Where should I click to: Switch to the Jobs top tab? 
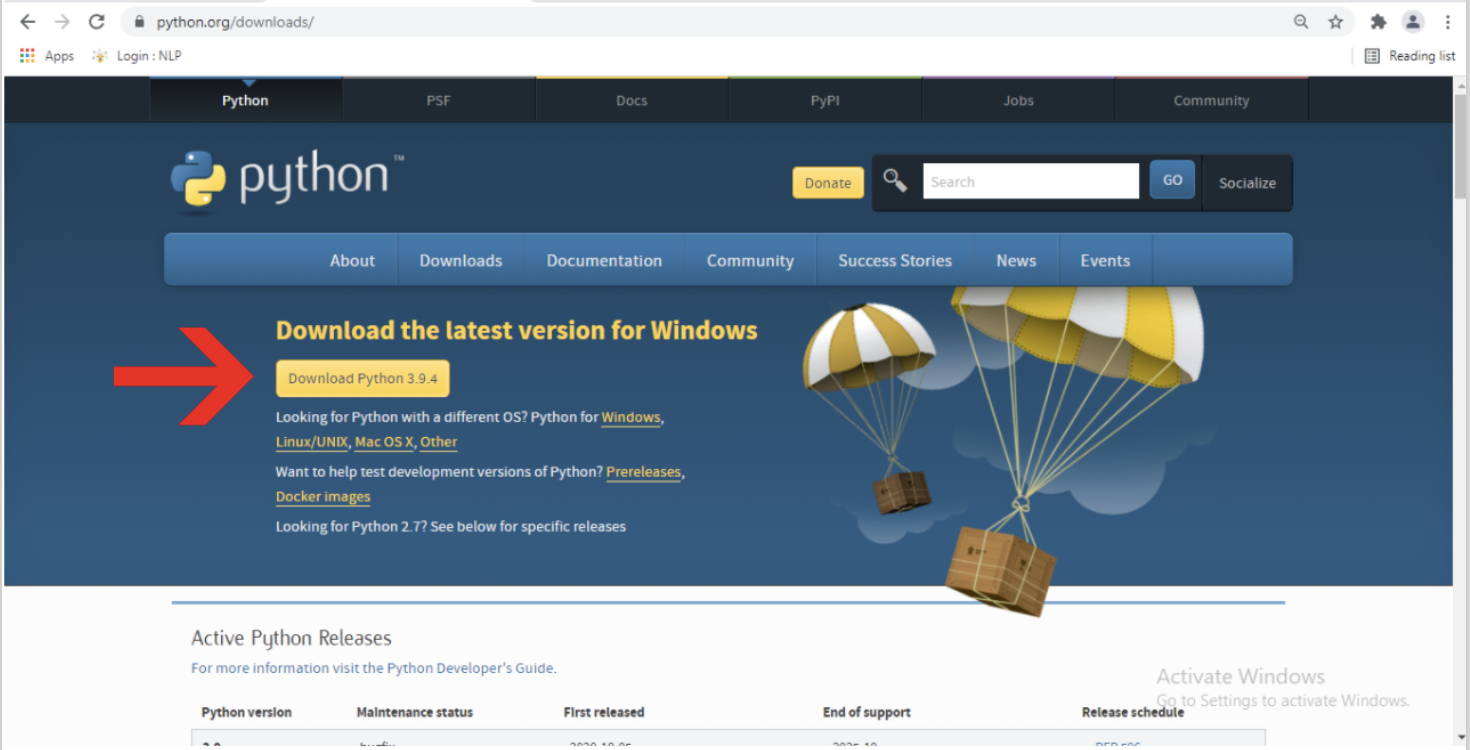pos(1018,100)
